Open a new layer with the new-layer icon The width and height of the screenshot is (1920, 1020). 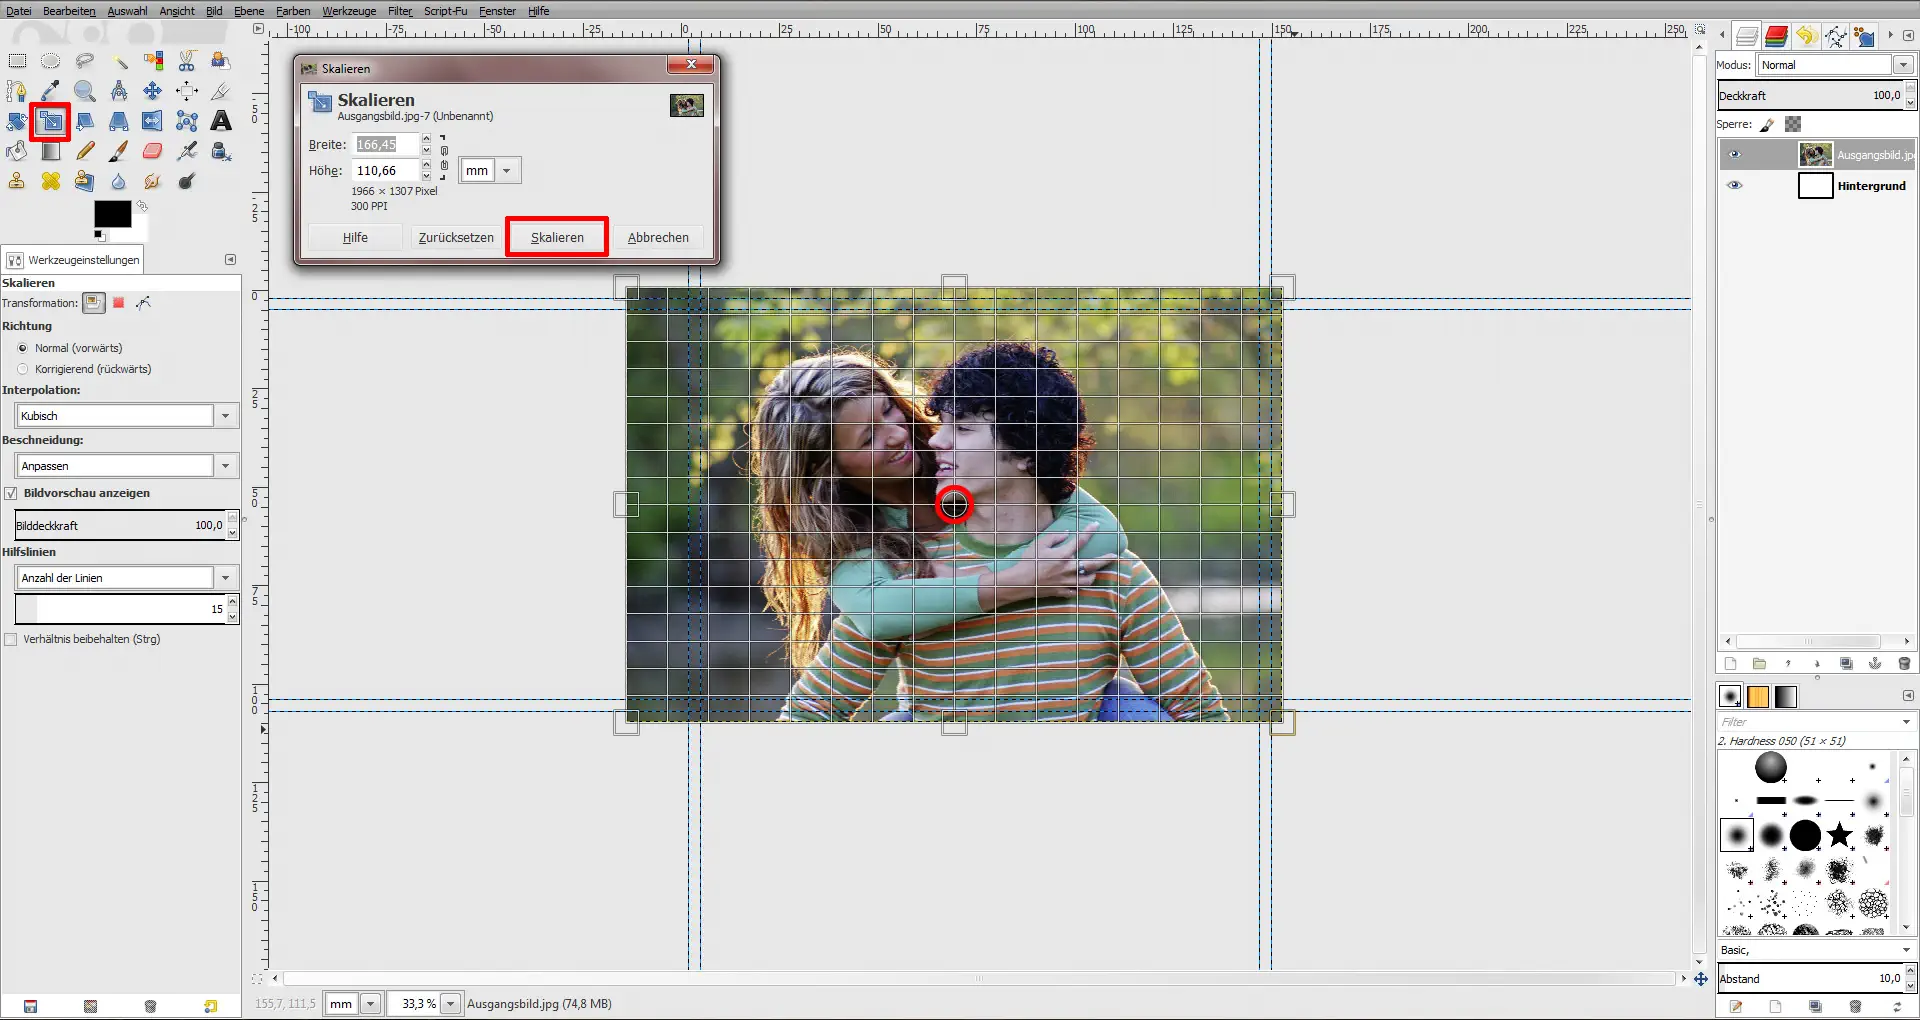coord(1731,663)
